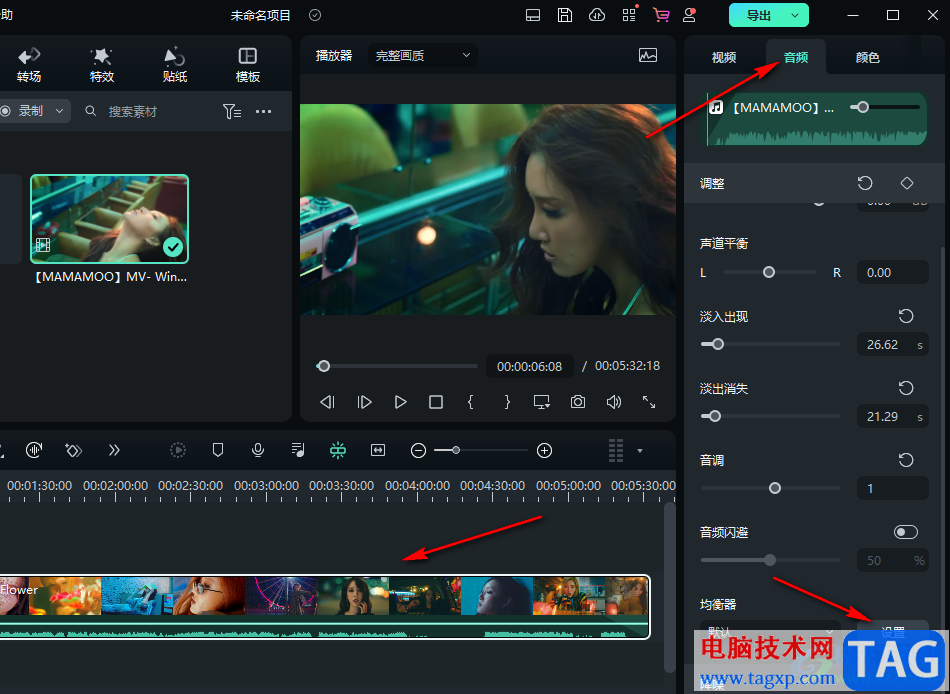The height and width of the screenshot is (694, 950).
Task: Open the Templates (模板) panel
Action: click(x=248, y=65)
